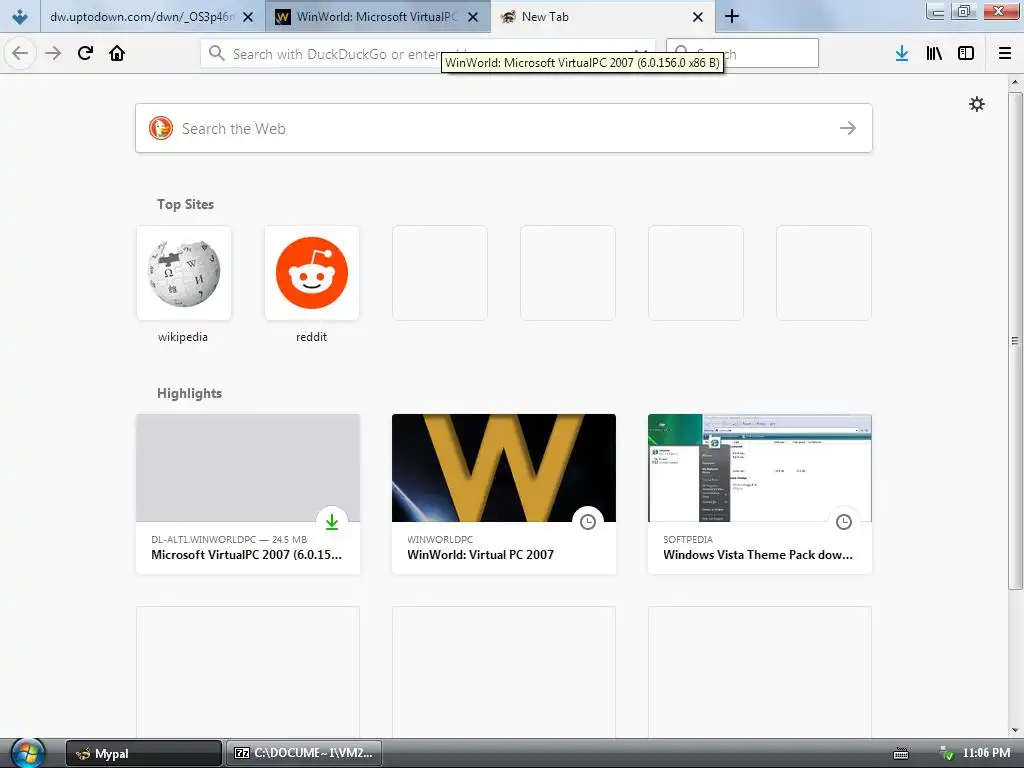This screenshot has height=768, width=1024.
Task: Click the clock icon on WinWorld highlight
Action: point(588,522)
